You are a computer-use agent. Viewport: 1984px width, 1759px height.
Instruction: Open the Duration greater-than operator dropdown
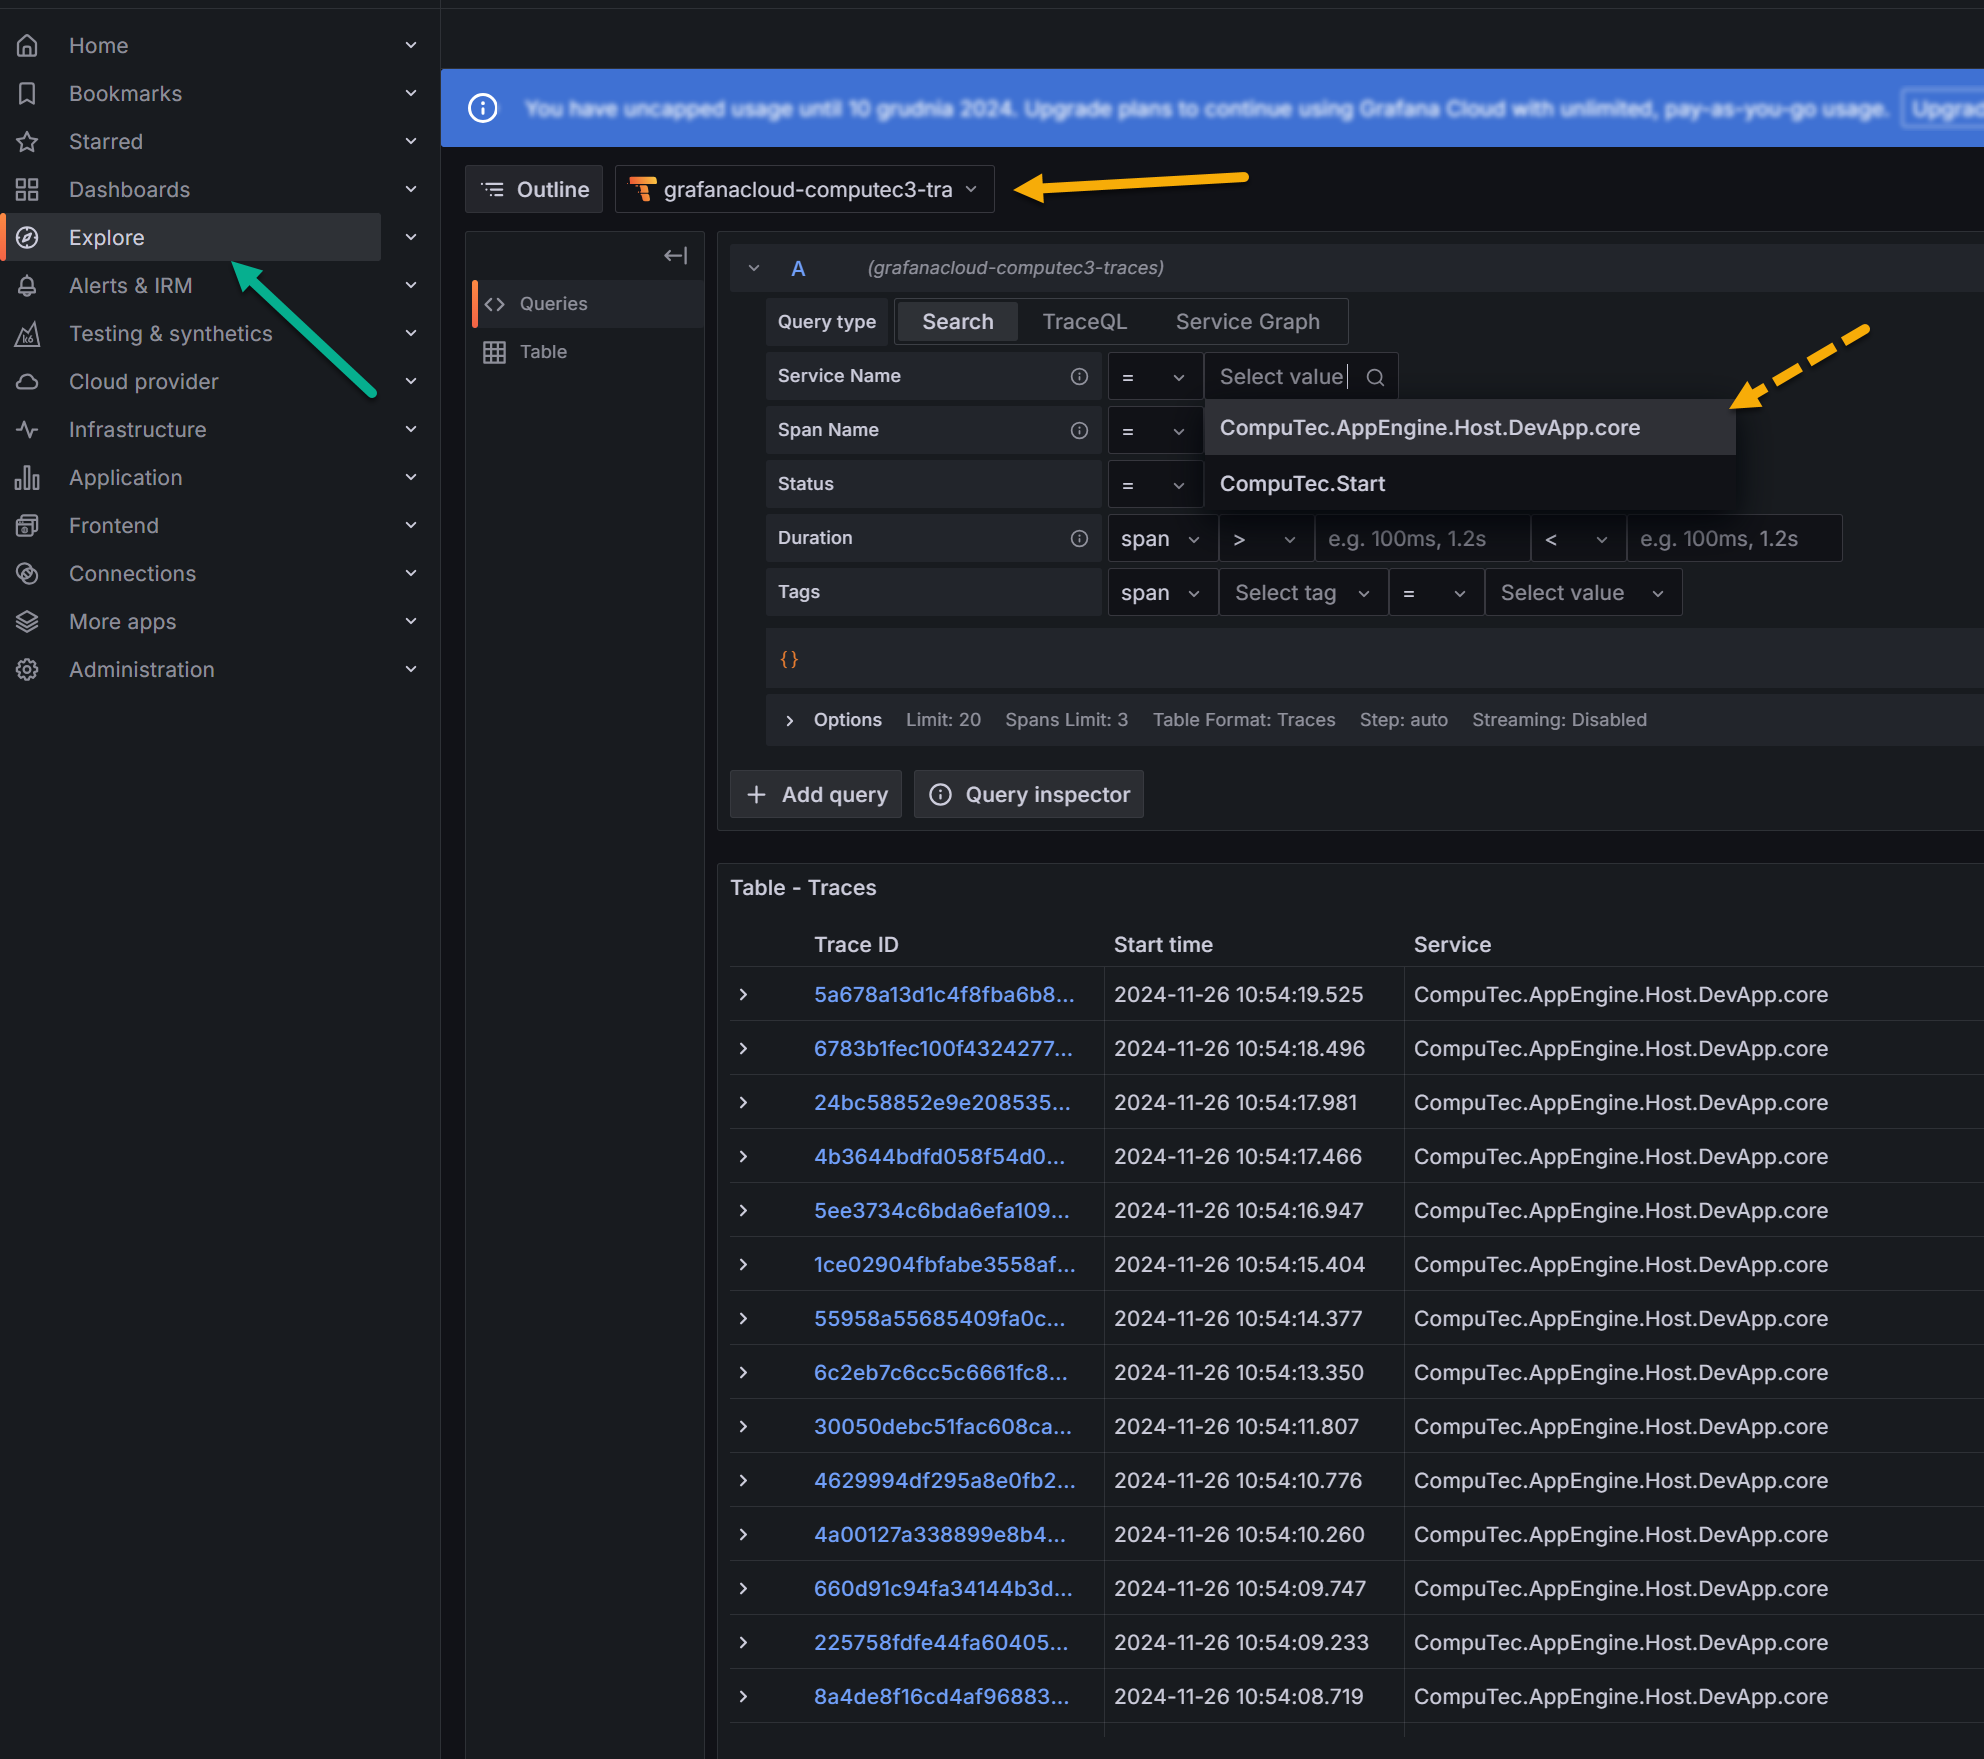coord(1266,539)
